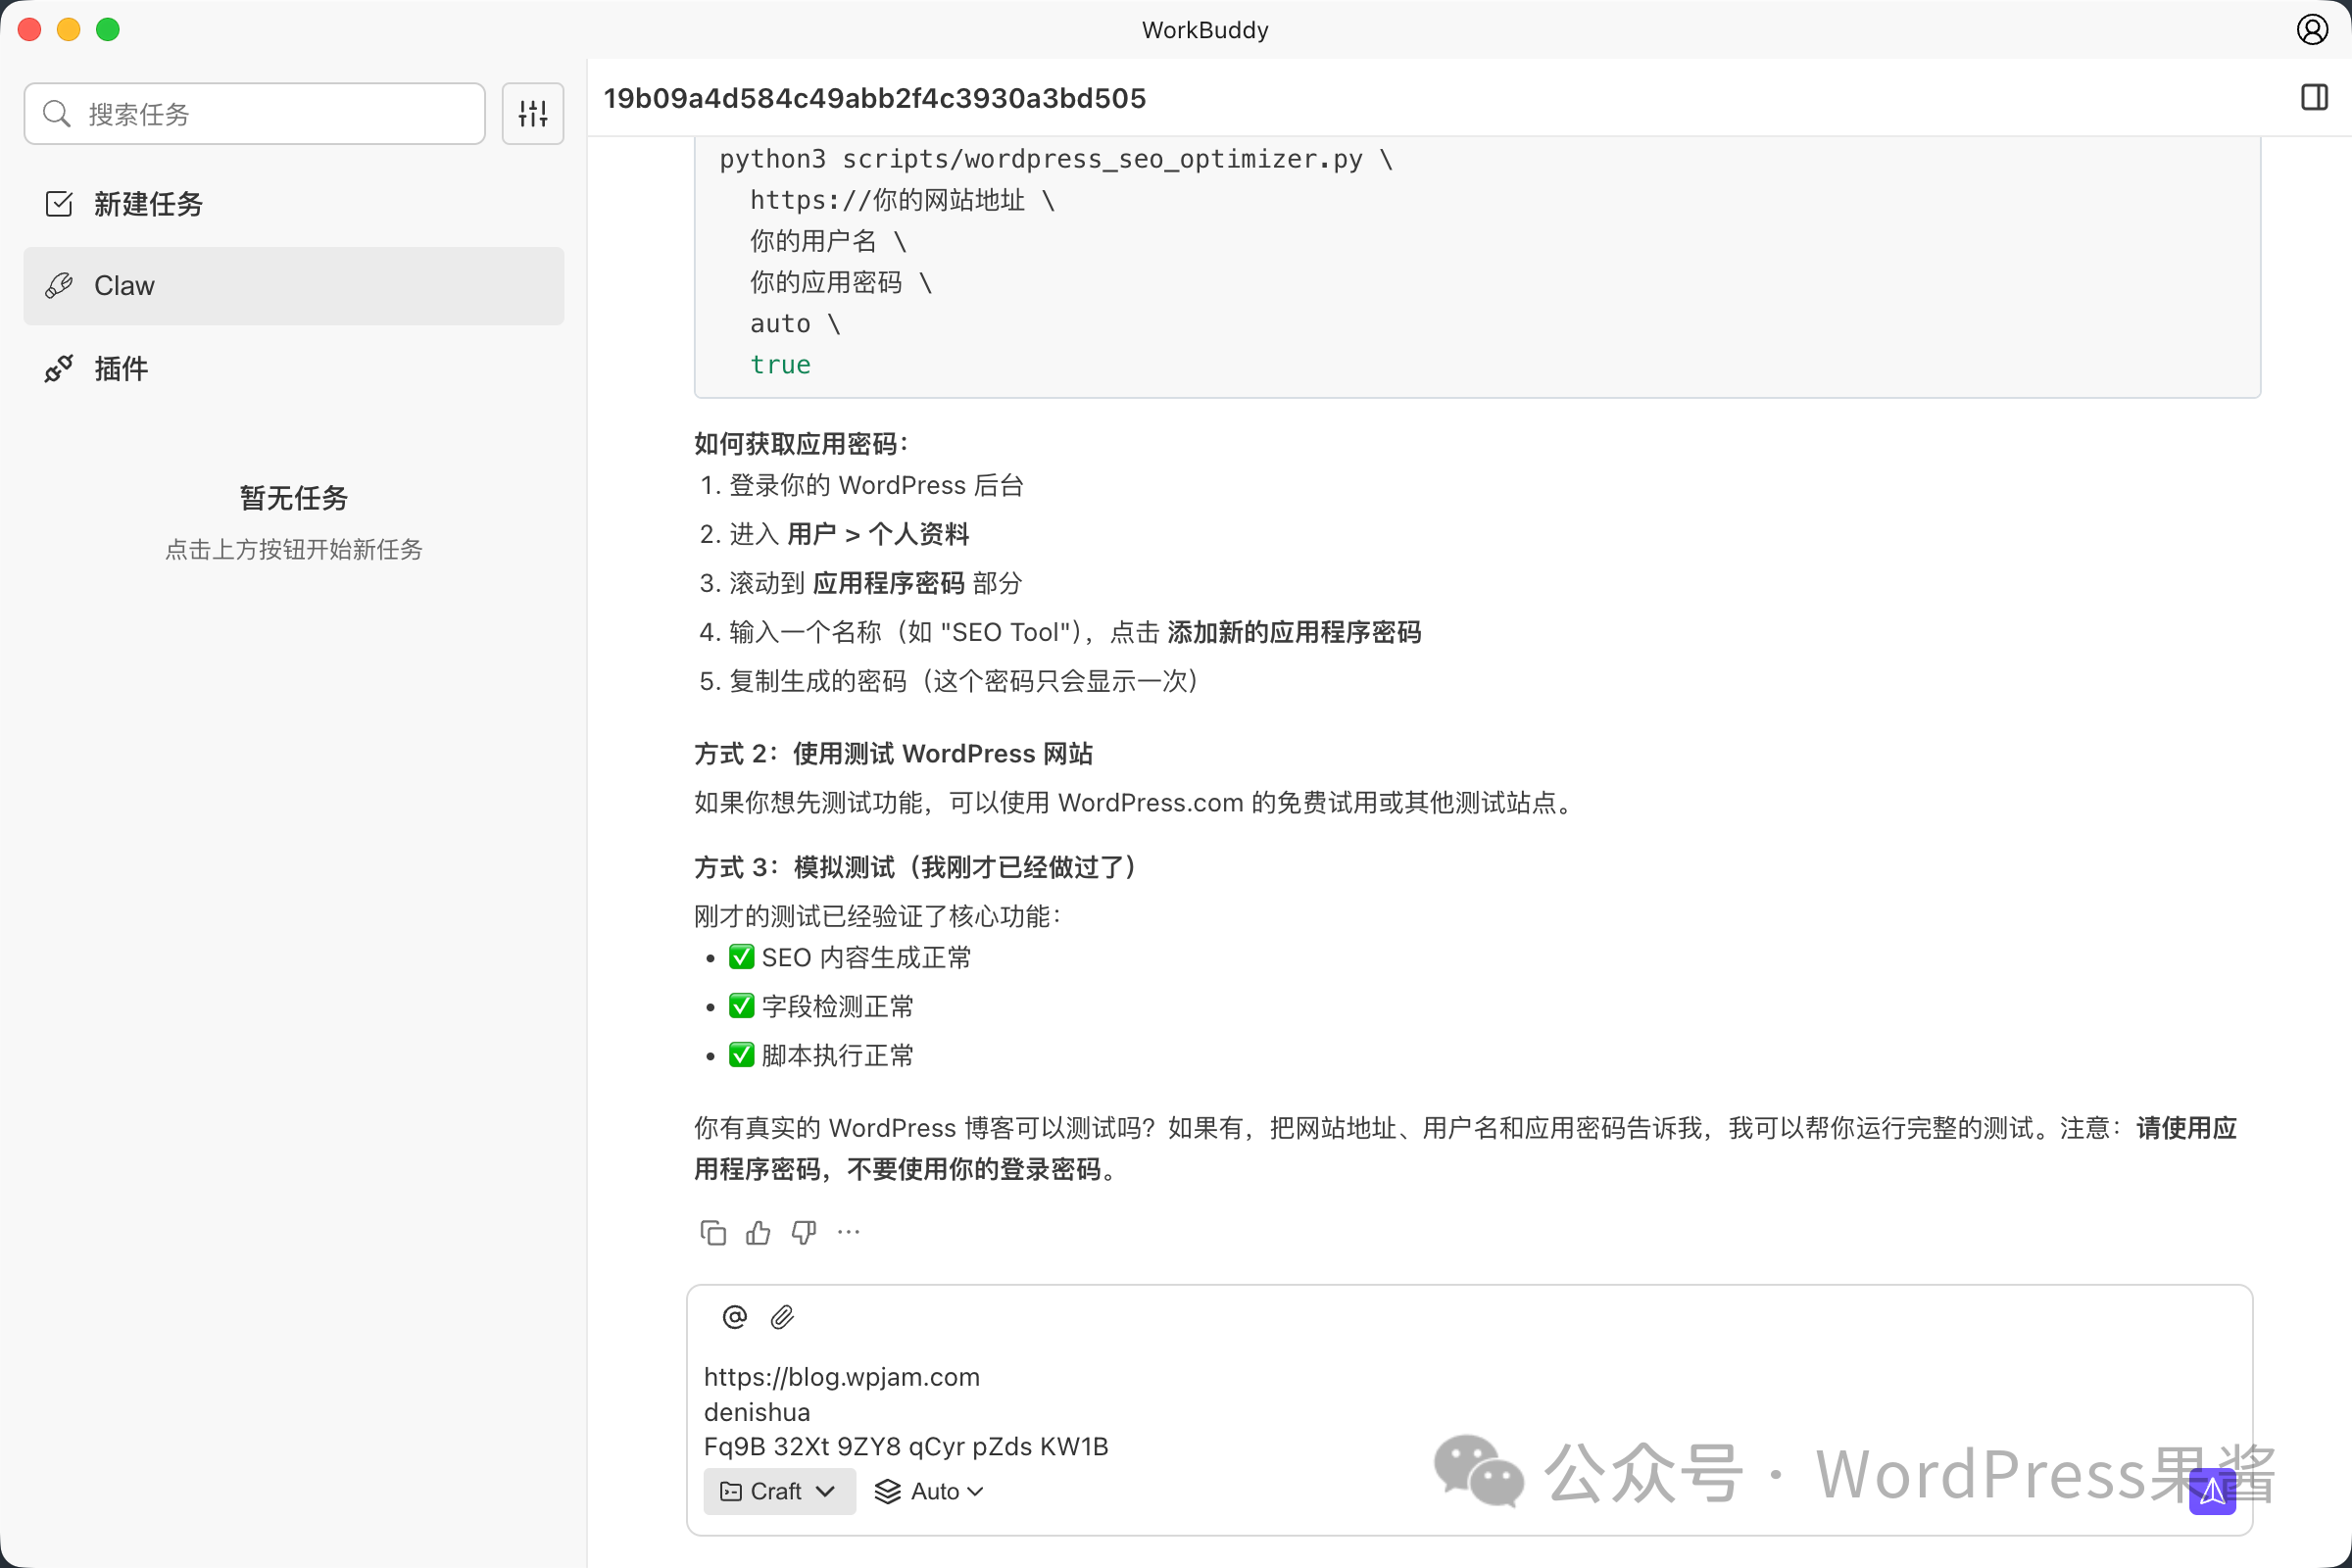Open more message options via ellipsis

point(847,1232)
